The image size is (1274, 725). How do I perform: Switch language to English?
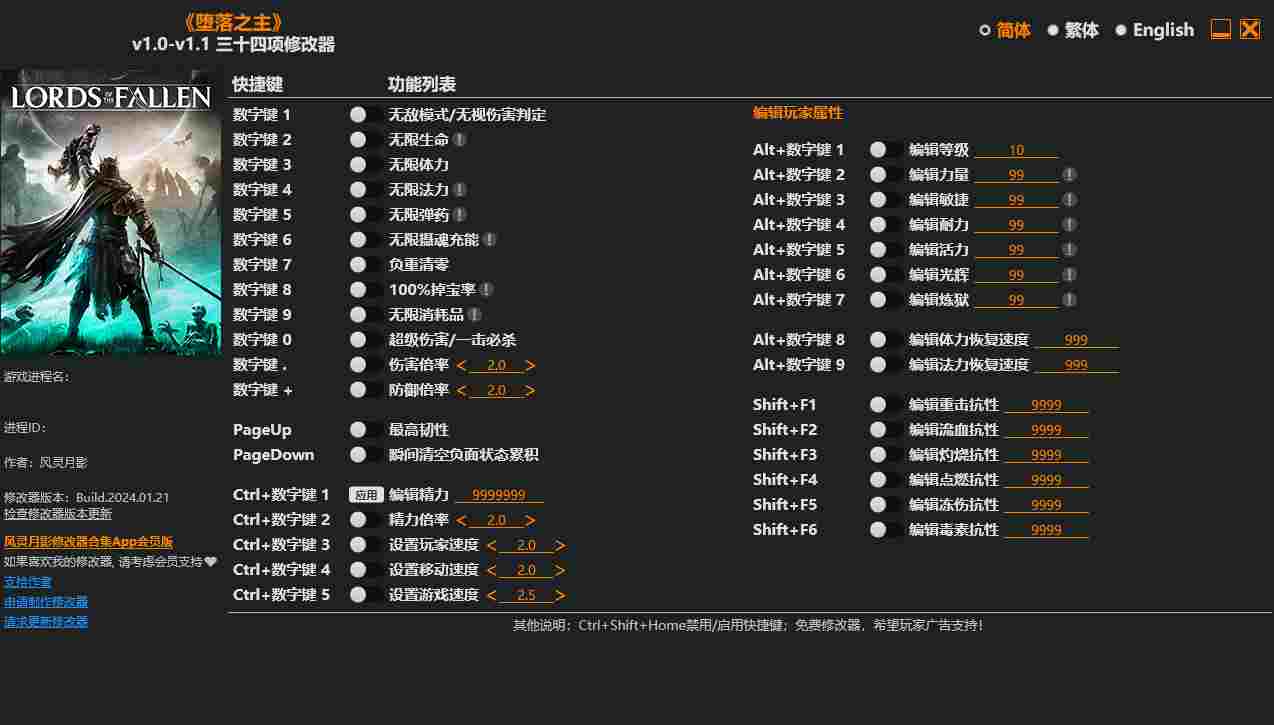(1154, 30)
